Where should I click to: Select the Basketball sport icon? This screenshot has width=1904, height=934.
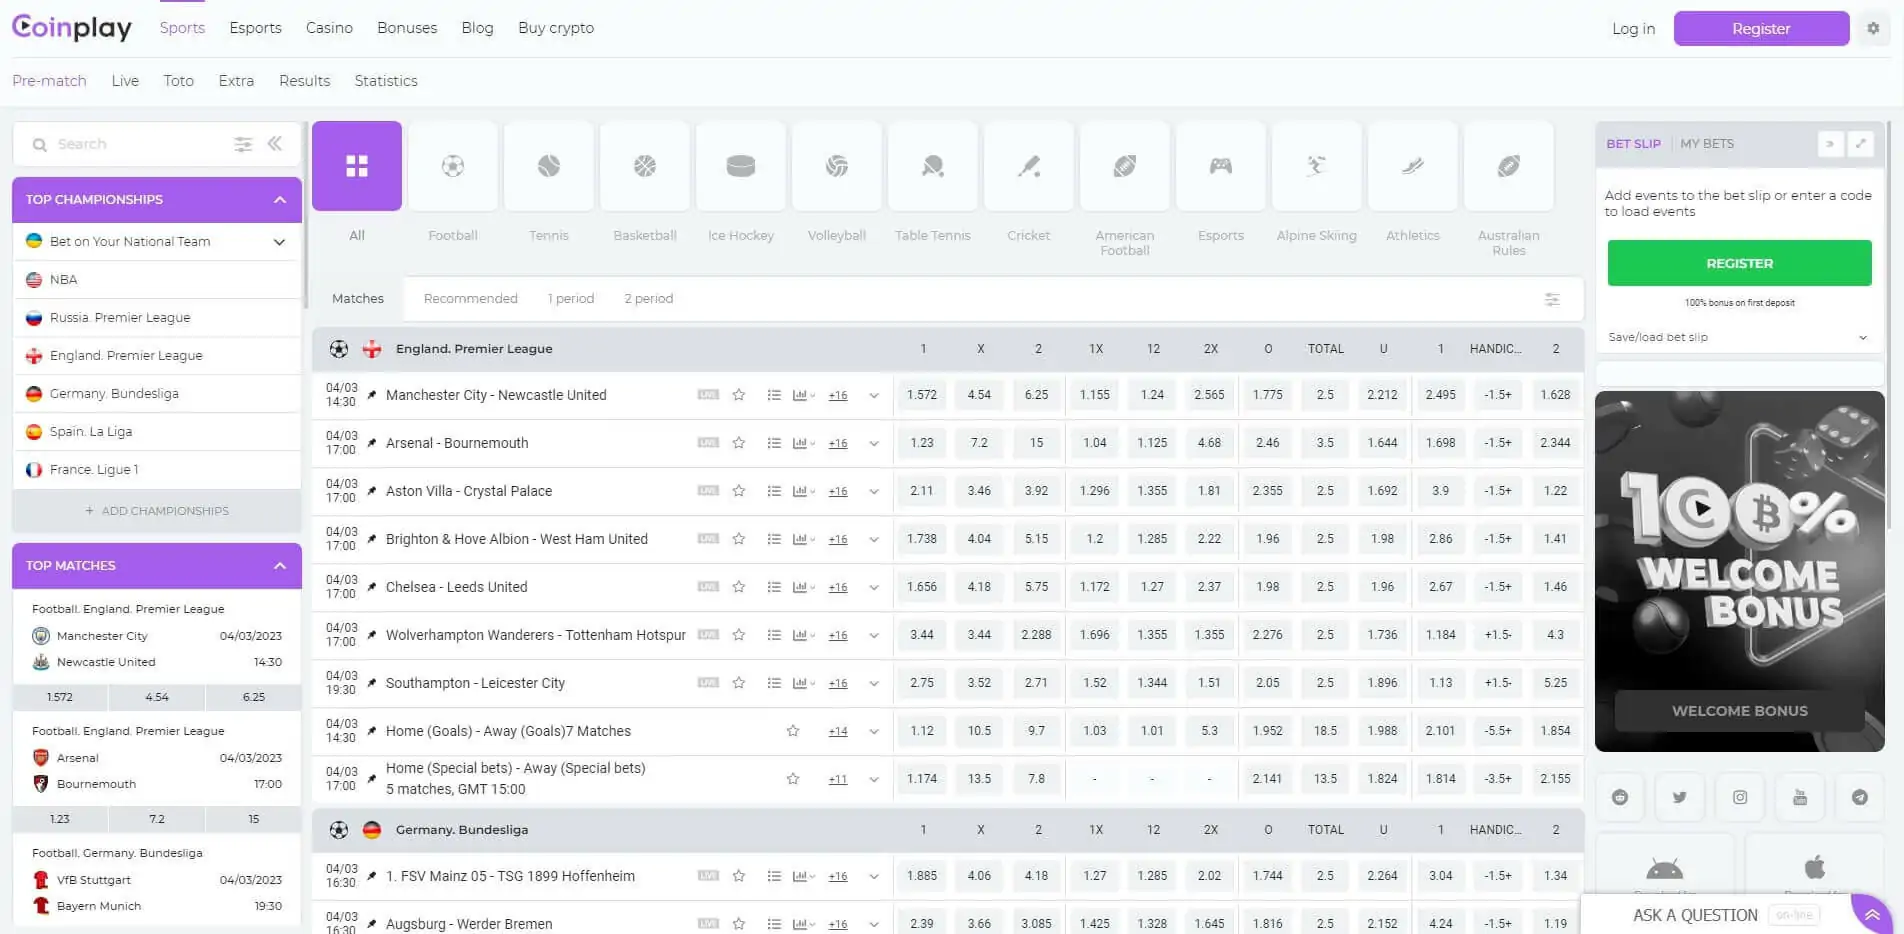click(644, 167)
